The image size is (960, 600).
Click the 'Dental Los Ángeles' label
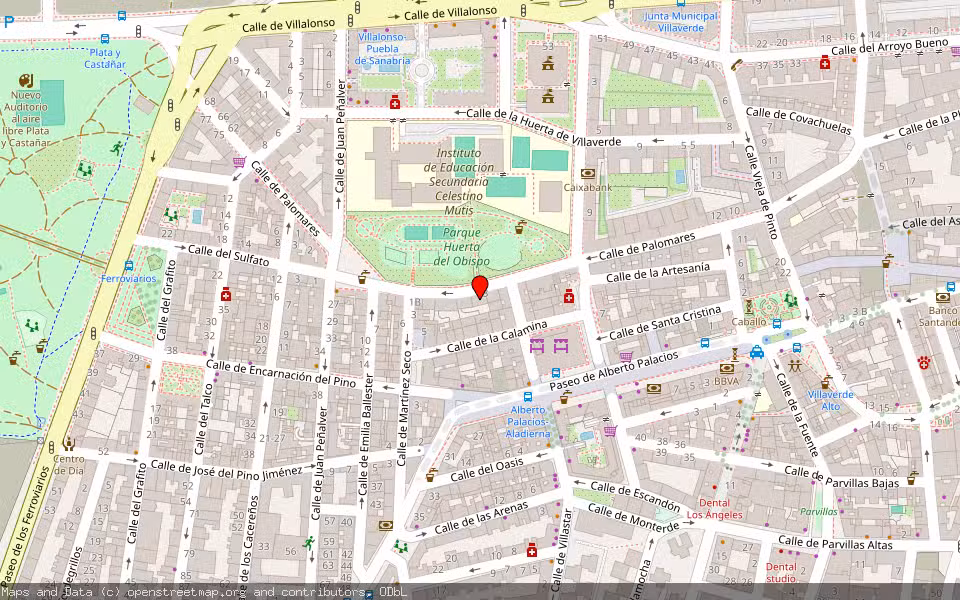pos(714,509)
